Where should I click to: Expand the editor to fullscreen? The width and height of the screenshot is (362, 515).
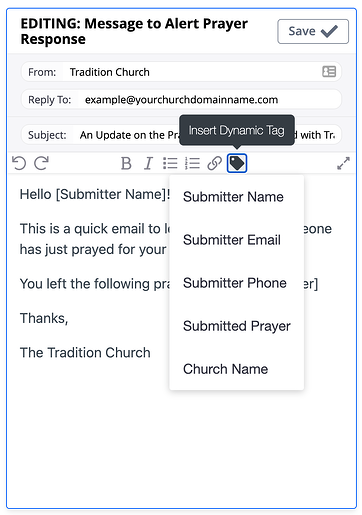pyautogui.click(x=343, y=163)
